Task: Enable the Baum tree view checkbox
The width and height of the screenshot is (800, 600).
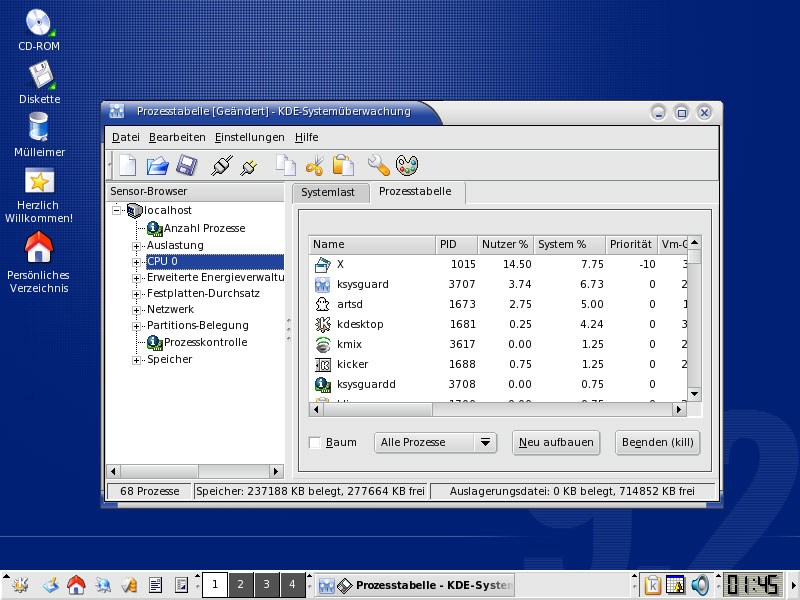Action: [315, 443]
